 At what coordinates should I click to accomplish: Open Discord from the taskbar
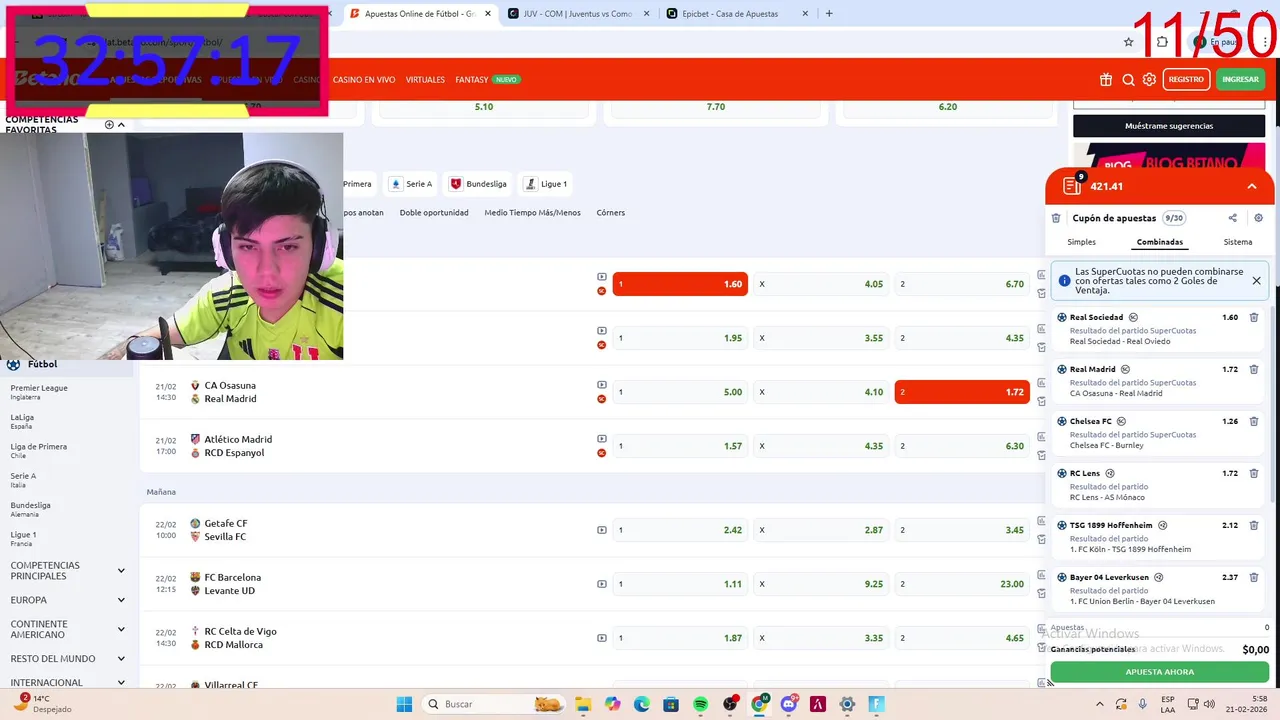[x=789, y=704]
